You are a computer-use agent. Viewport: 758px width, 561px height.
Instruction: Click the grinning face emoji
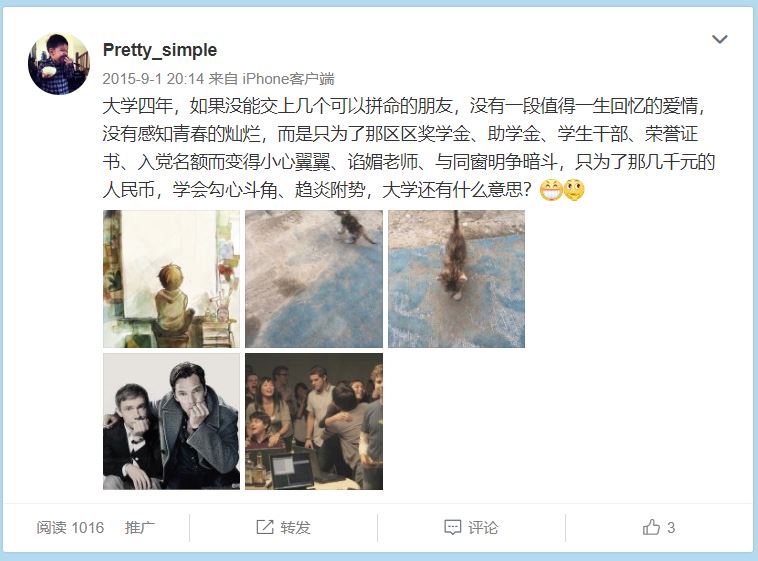550,190
